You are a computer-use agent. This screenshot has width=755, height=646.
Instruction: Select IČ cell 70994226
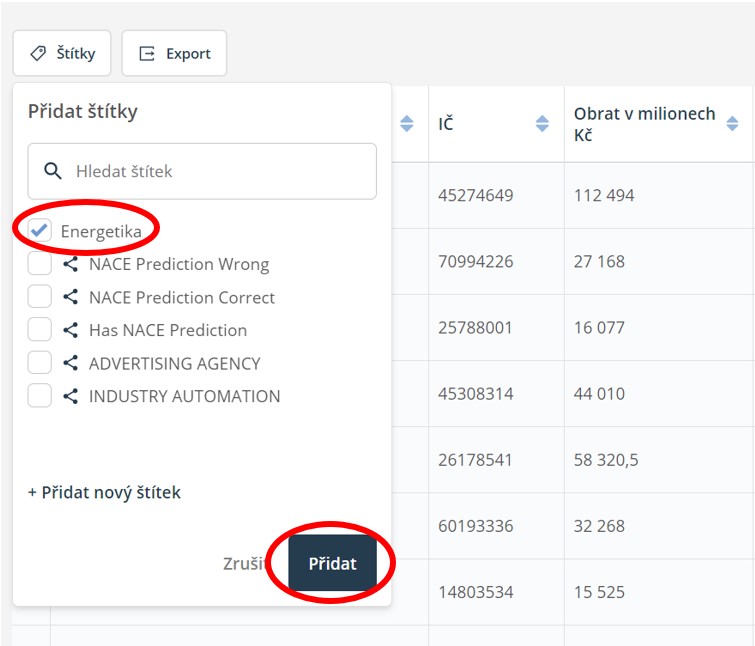(476, 261)
